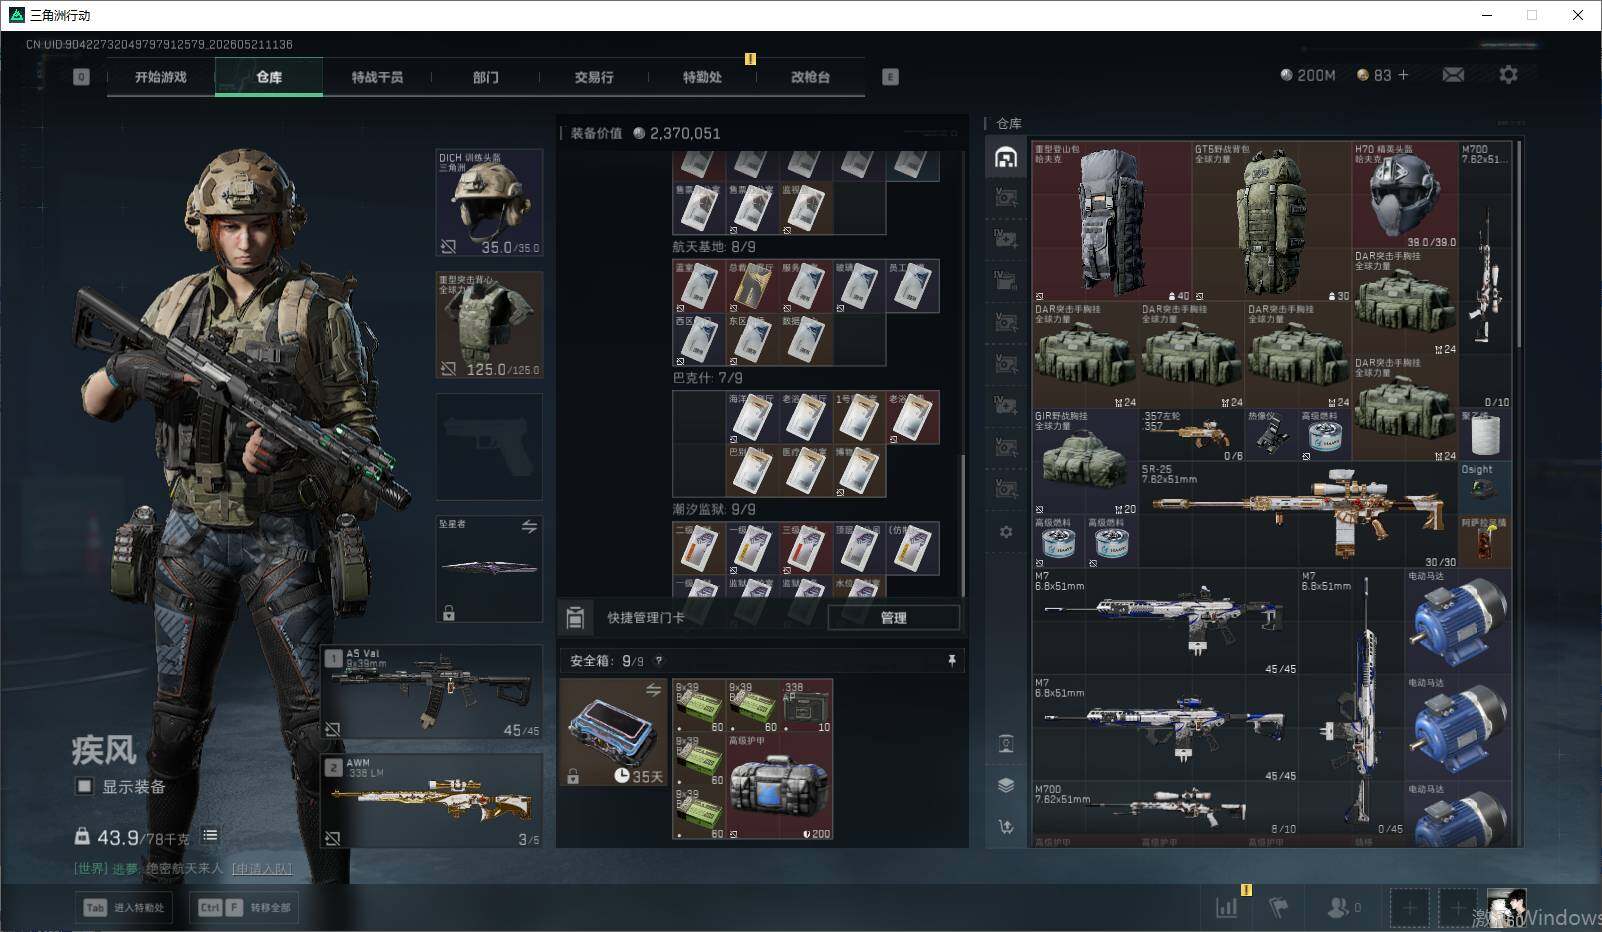The width and height of the screenshot is (1602, 932).
Task: Select the GIR field chest rig
Action: click(1086, 462)
